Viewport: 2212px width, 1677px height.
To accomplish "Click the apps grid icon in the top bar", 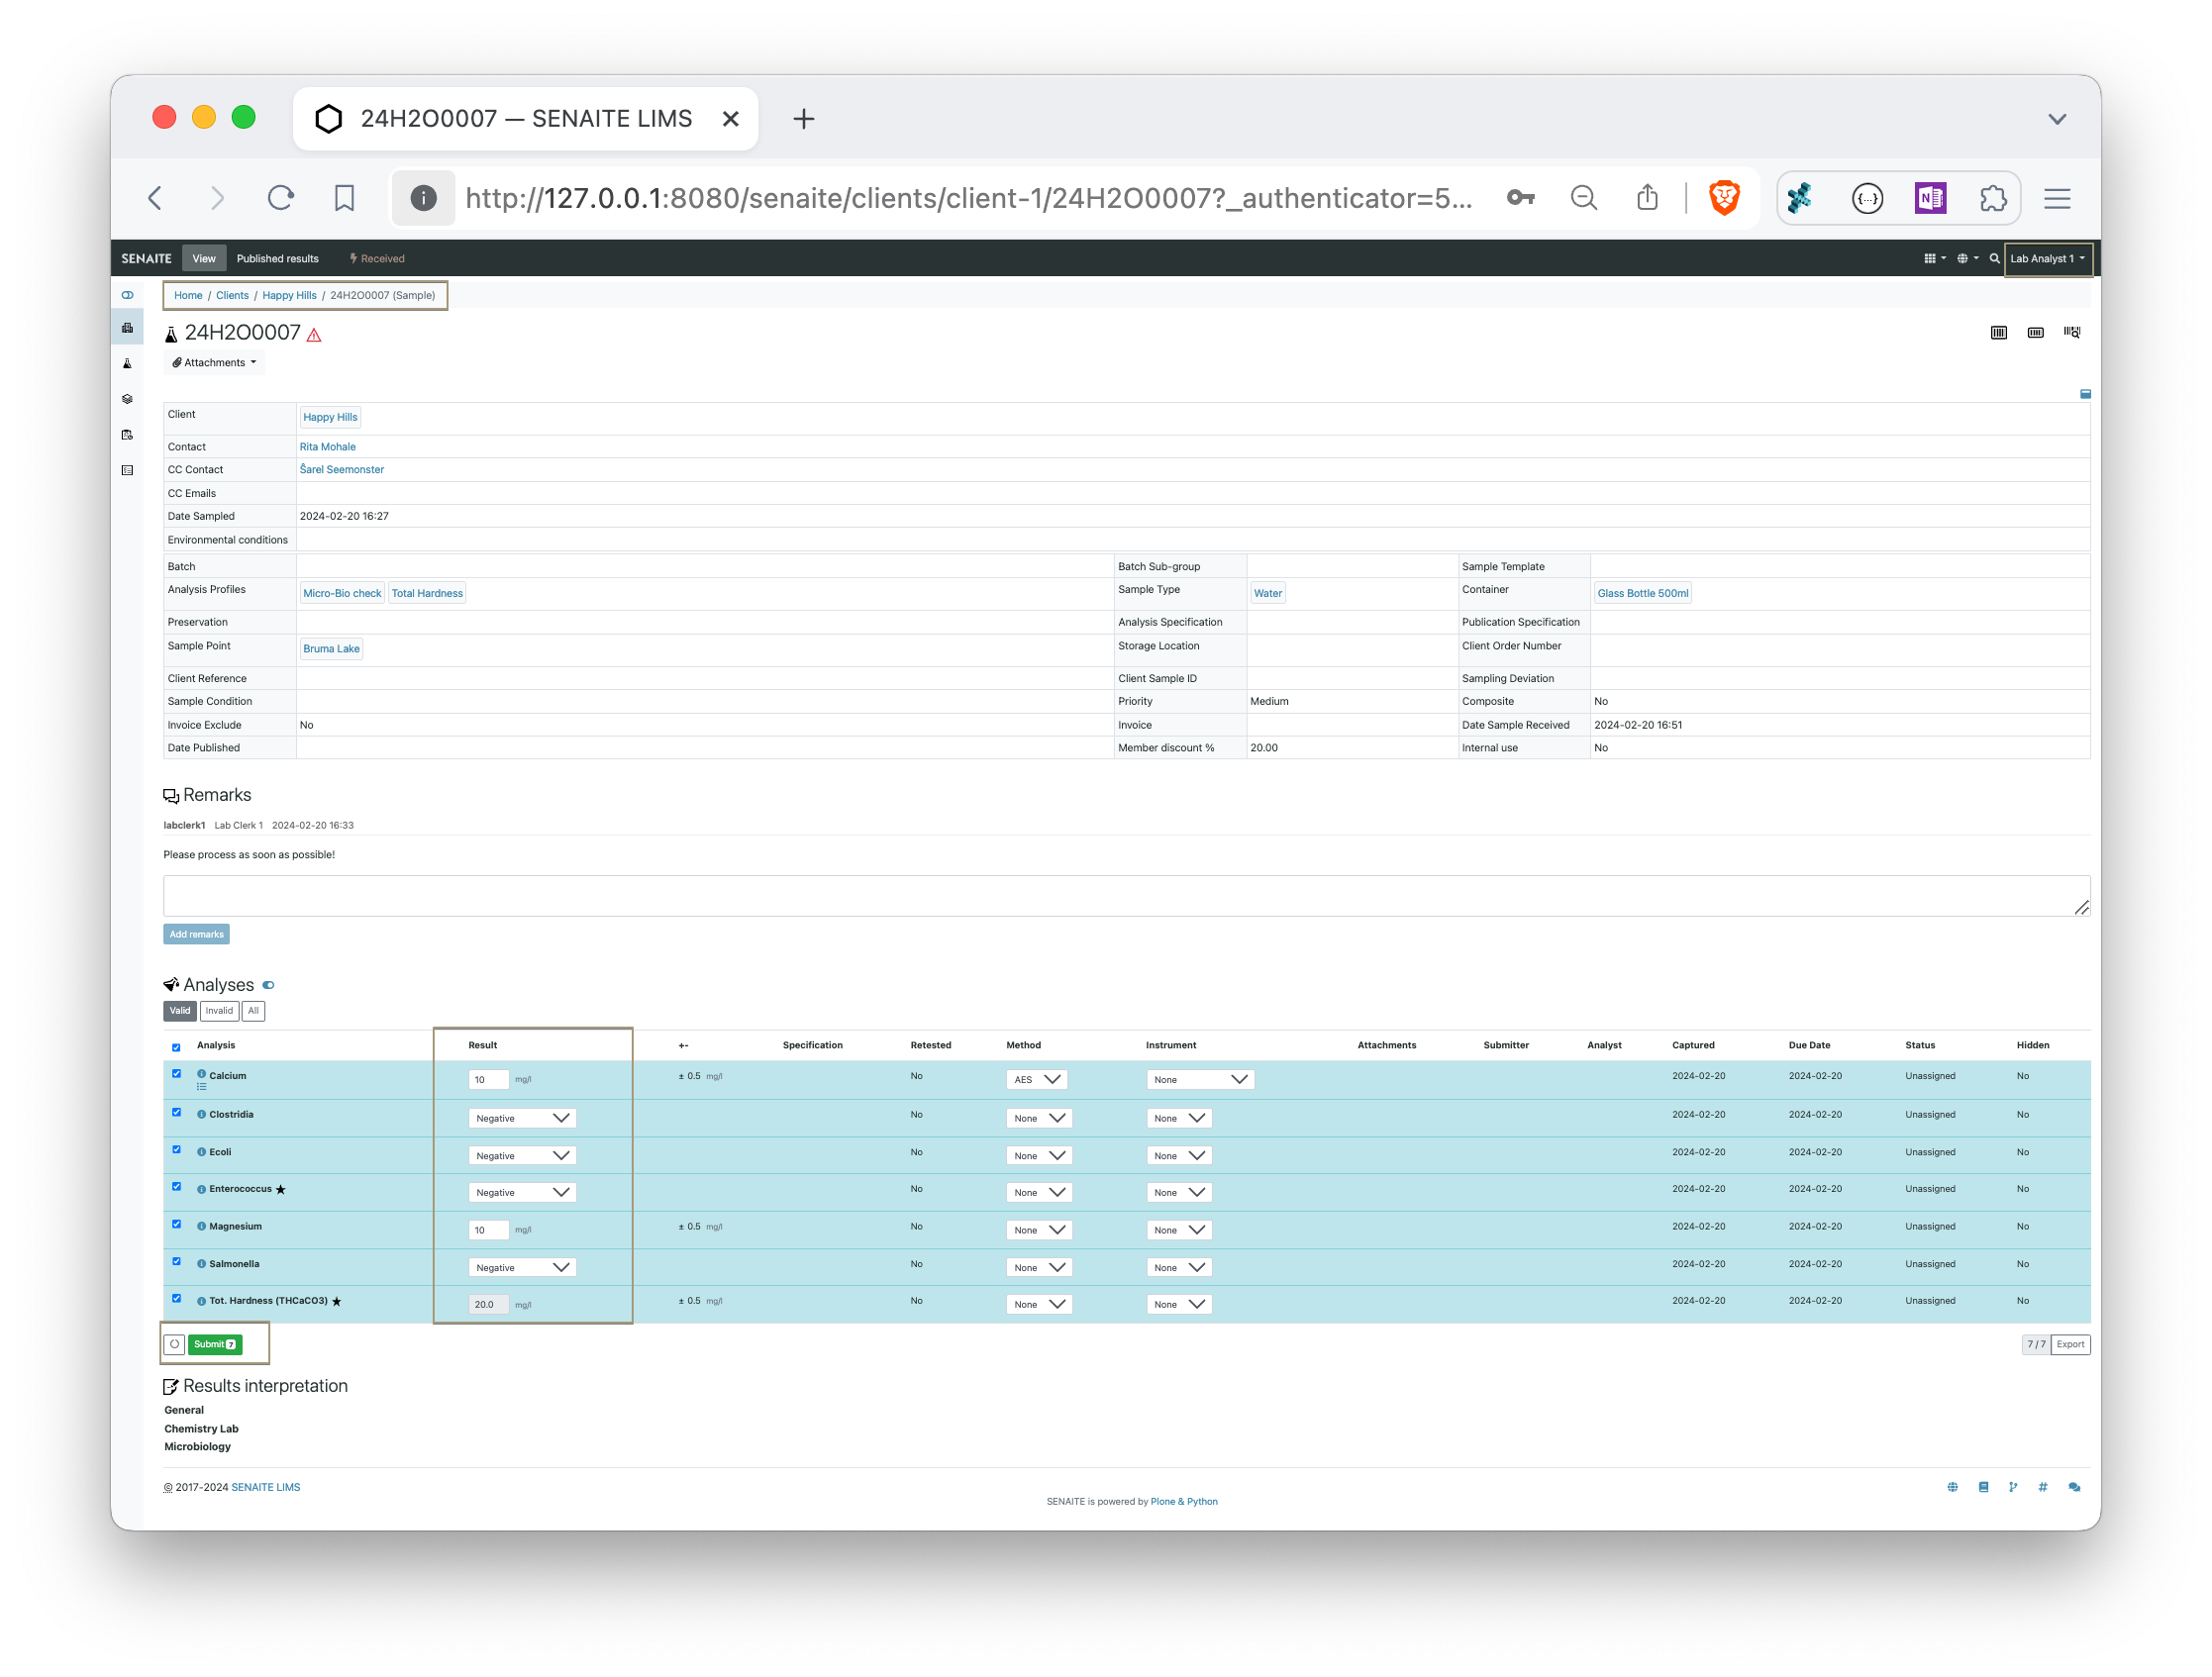I will point(1931,258).
